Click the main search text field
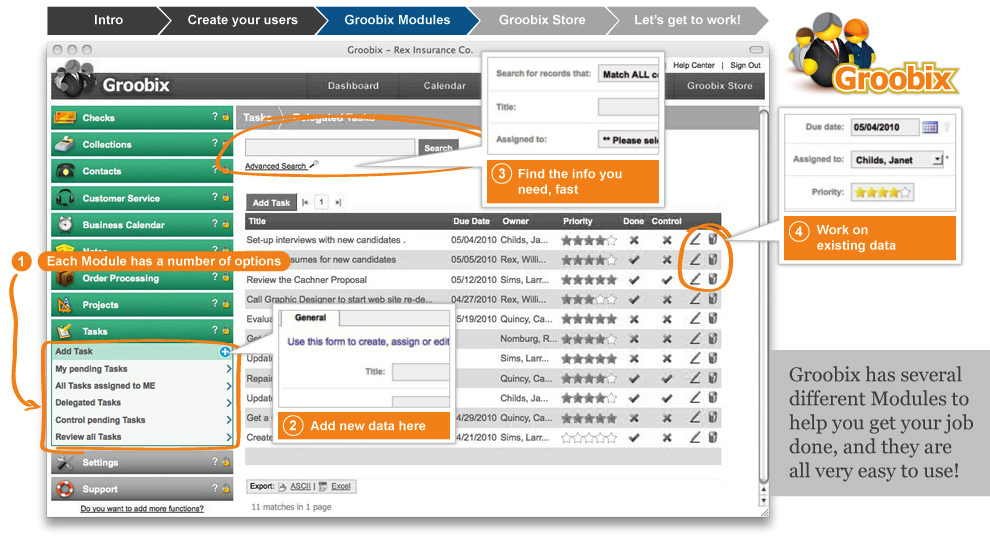 (x=330, y=148)
